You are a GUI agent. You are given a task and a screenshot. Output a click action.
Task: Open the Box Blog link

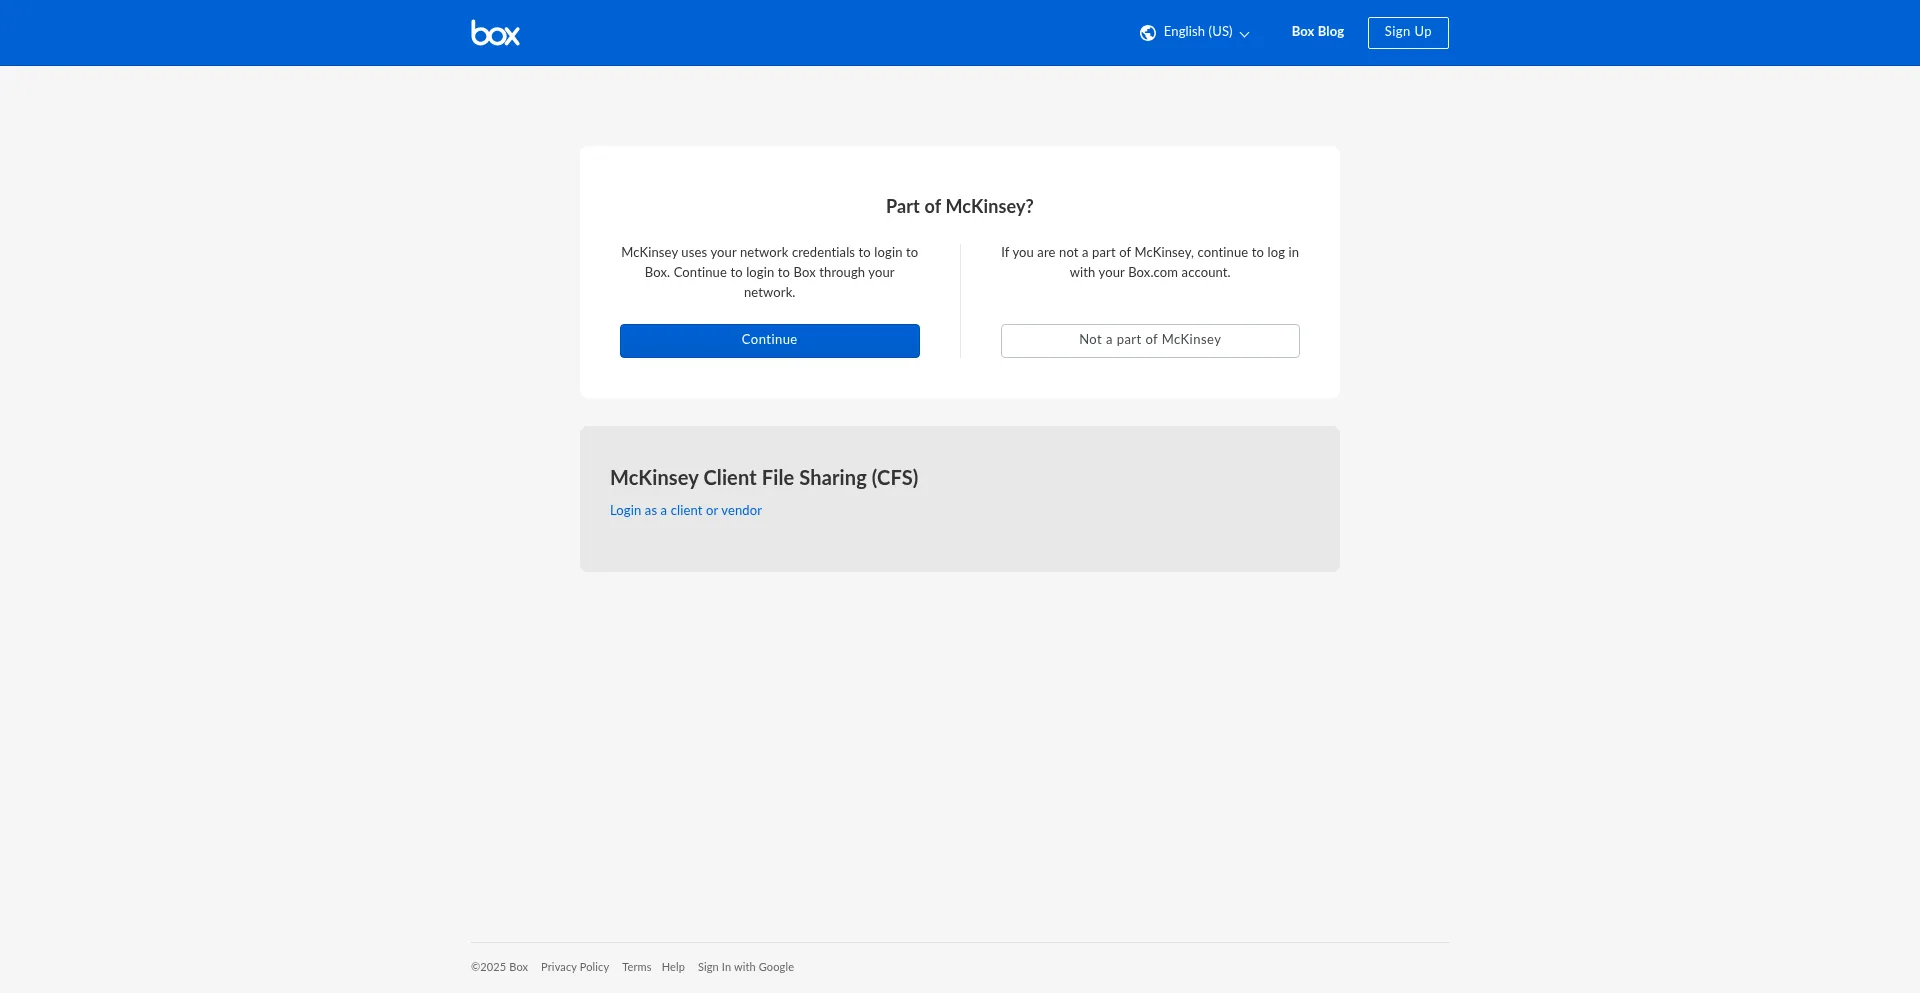[1317, 32]
